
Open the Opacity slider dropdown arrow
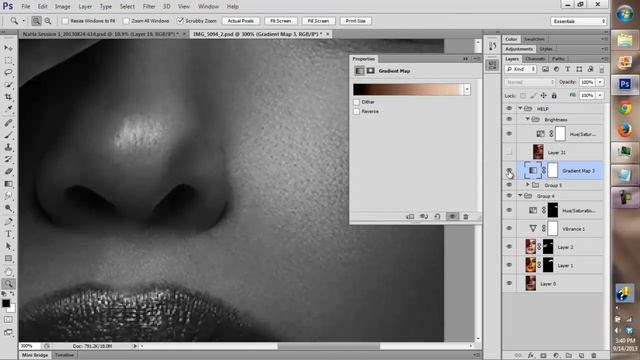click(x=600, y=82)
